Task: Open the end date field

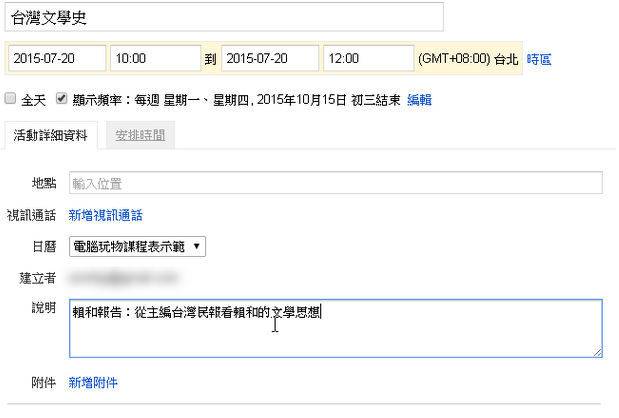Action: click(x=268, y=59)
